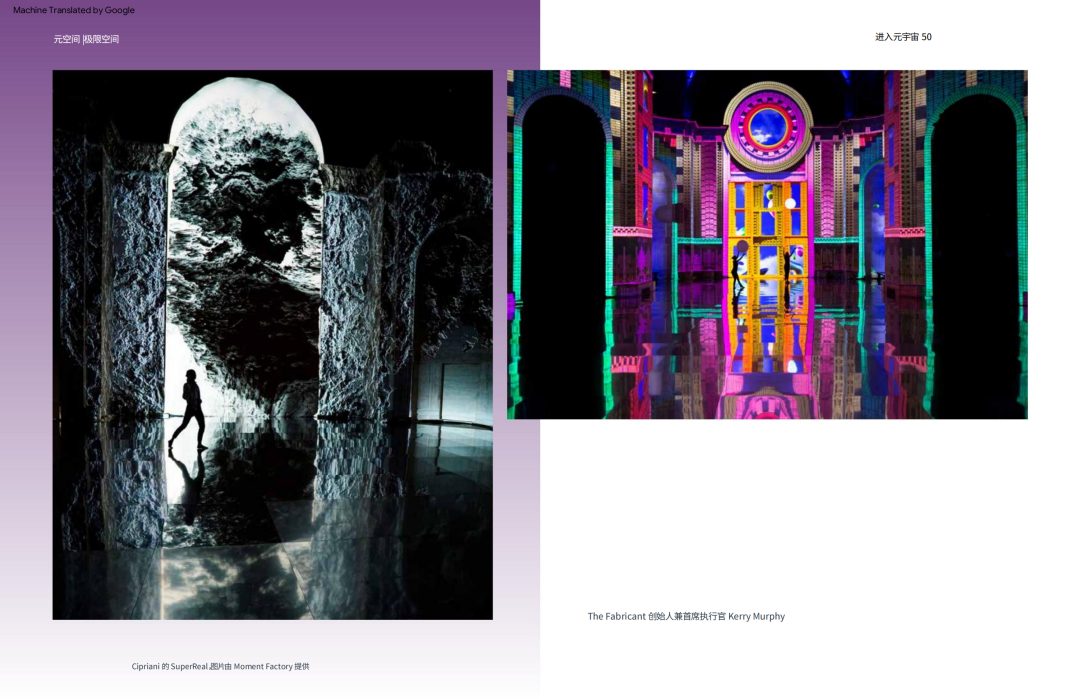Click the "进入元宇宙 50" page header
The height and width of the screenshot is (699, 1080).
903,37
